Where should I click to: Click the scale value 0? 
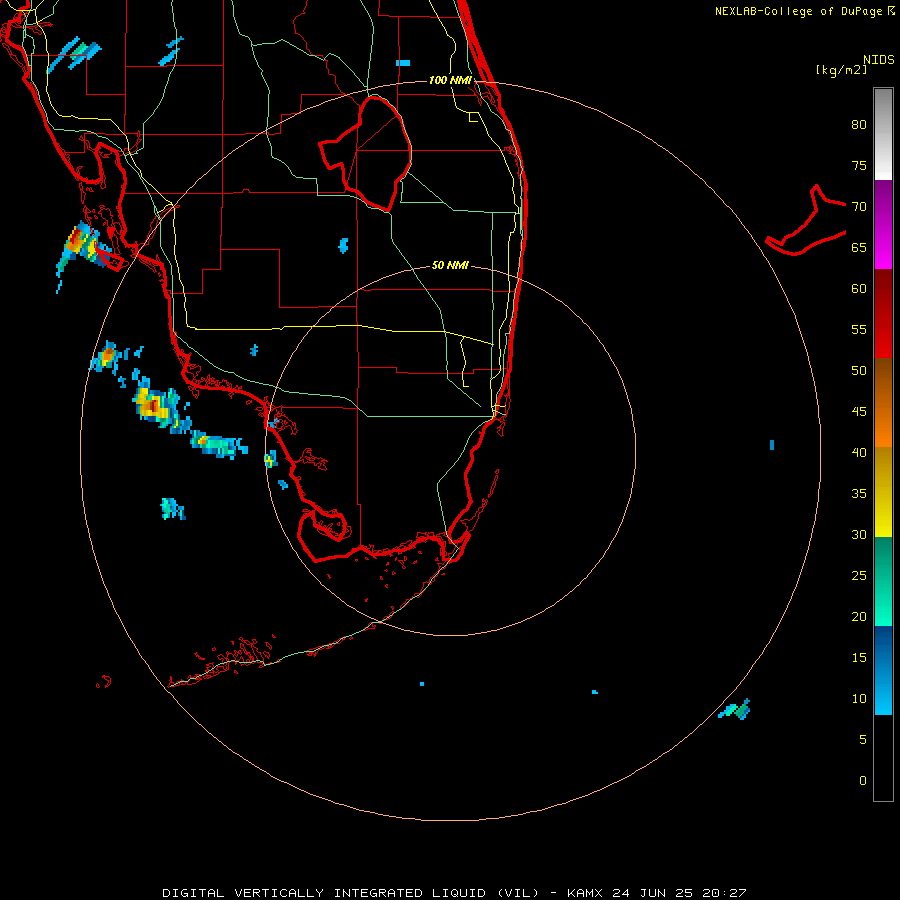pos(863,781)
